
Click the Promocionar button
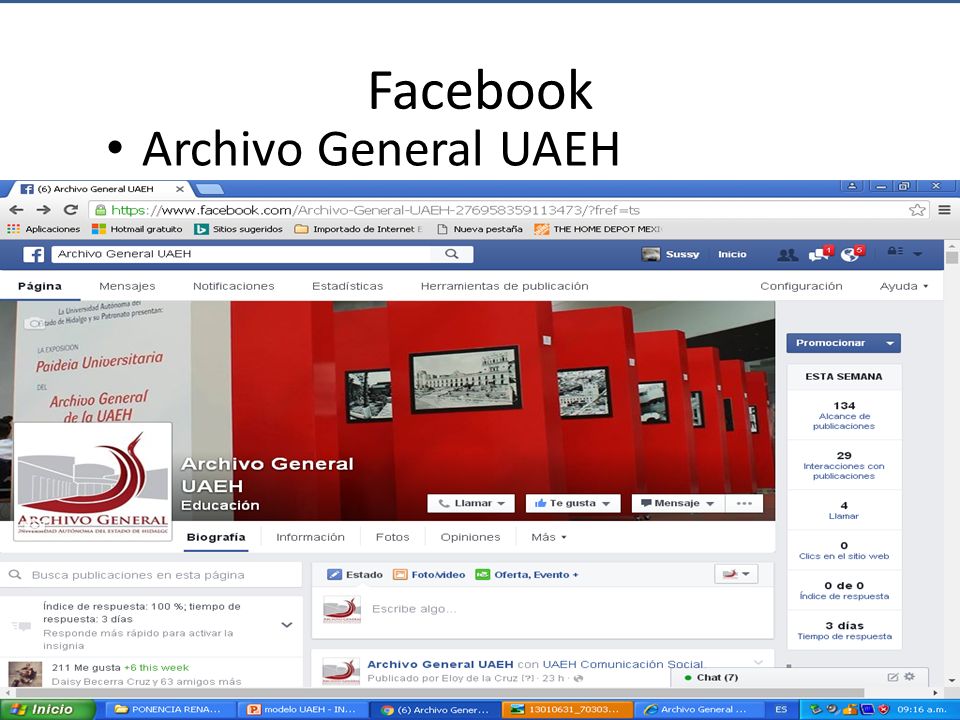(x=843, y=343)
